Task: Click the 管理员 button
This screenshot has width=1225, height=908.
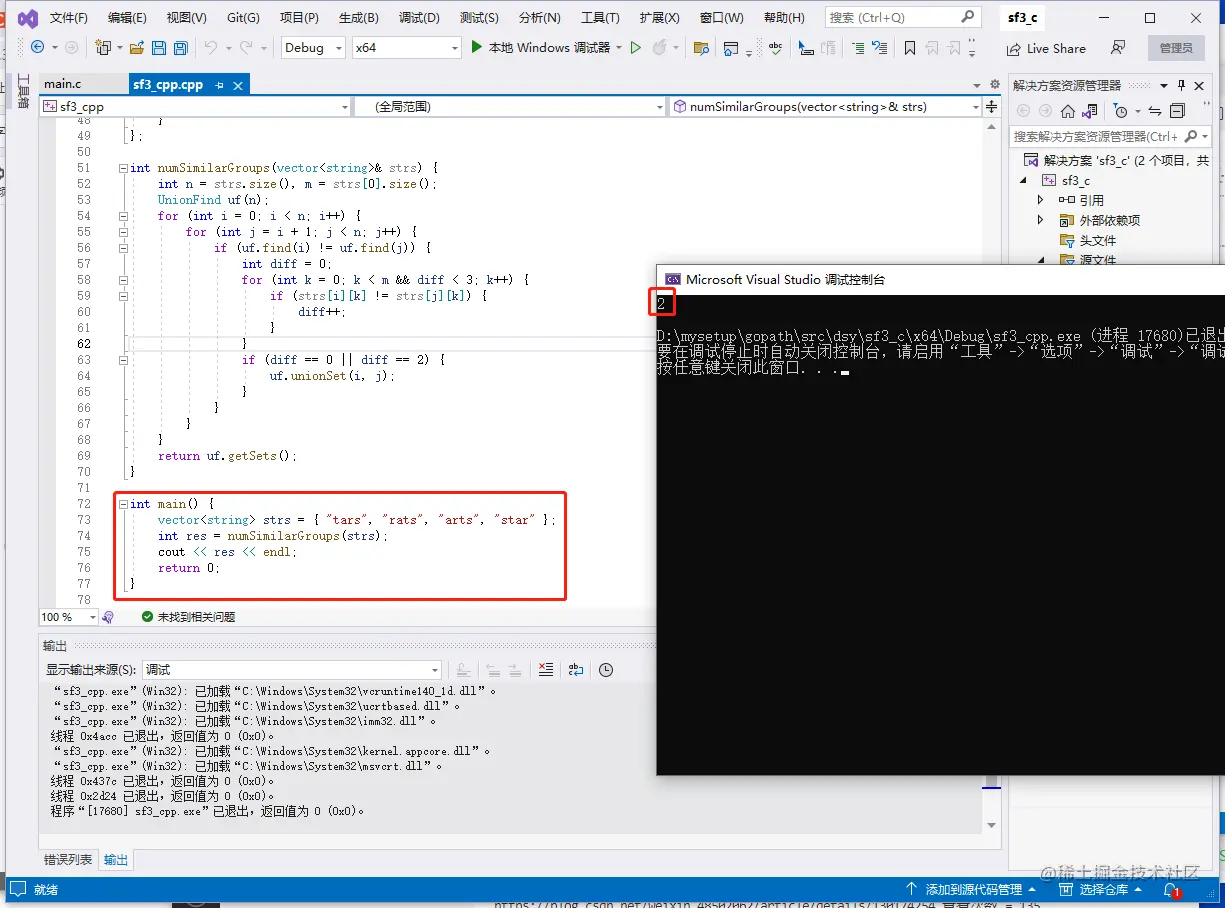Action: (1176, 48)
